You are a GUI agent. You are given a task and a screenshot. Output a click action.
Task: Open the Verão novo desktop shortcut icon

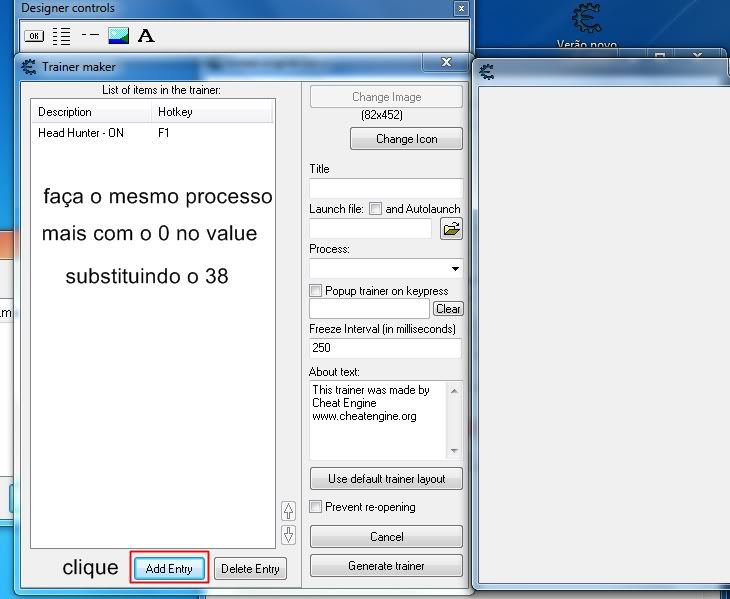click(587, 20)
